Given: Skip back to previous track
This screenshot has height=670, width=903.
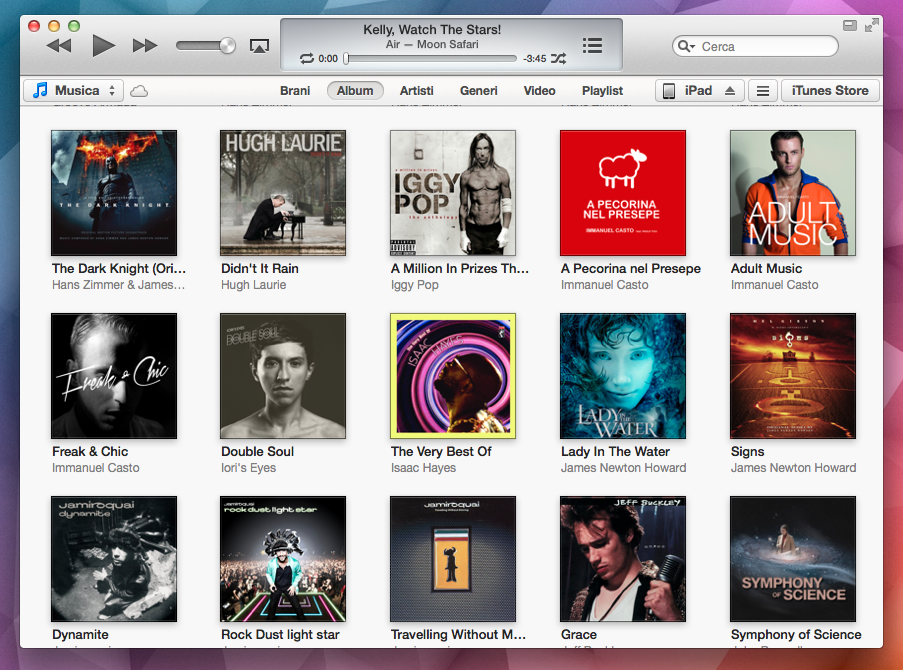Looking at the screenshot, I should click(x=59, y=46).
